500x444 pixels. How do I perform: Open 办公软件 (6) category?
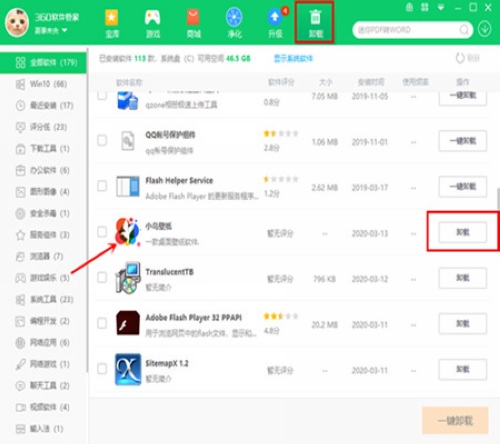click(43, 170)
